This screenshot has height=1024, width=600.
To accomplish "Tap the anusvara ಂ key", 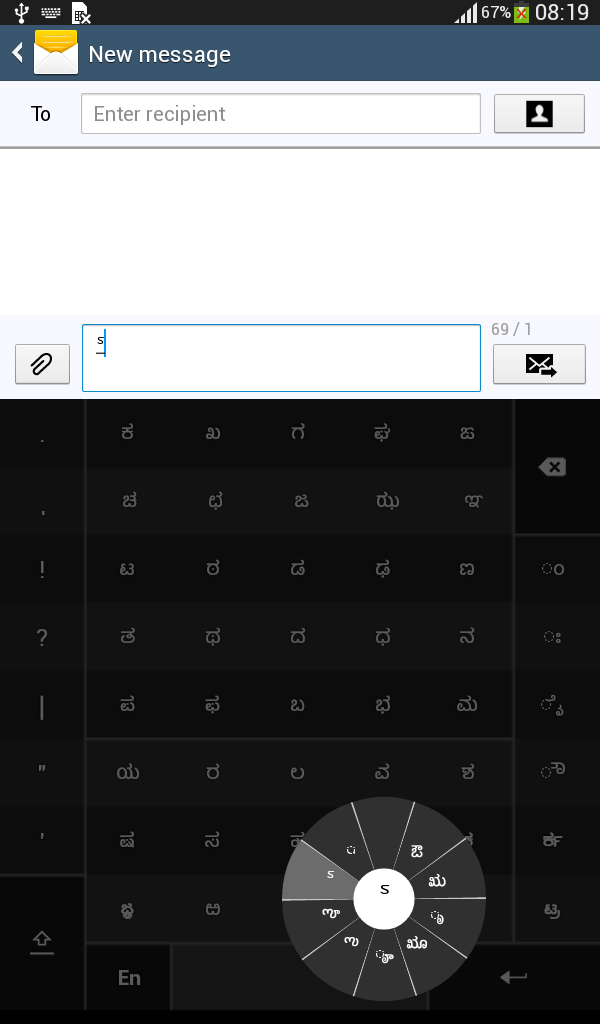I will point(552,569).
